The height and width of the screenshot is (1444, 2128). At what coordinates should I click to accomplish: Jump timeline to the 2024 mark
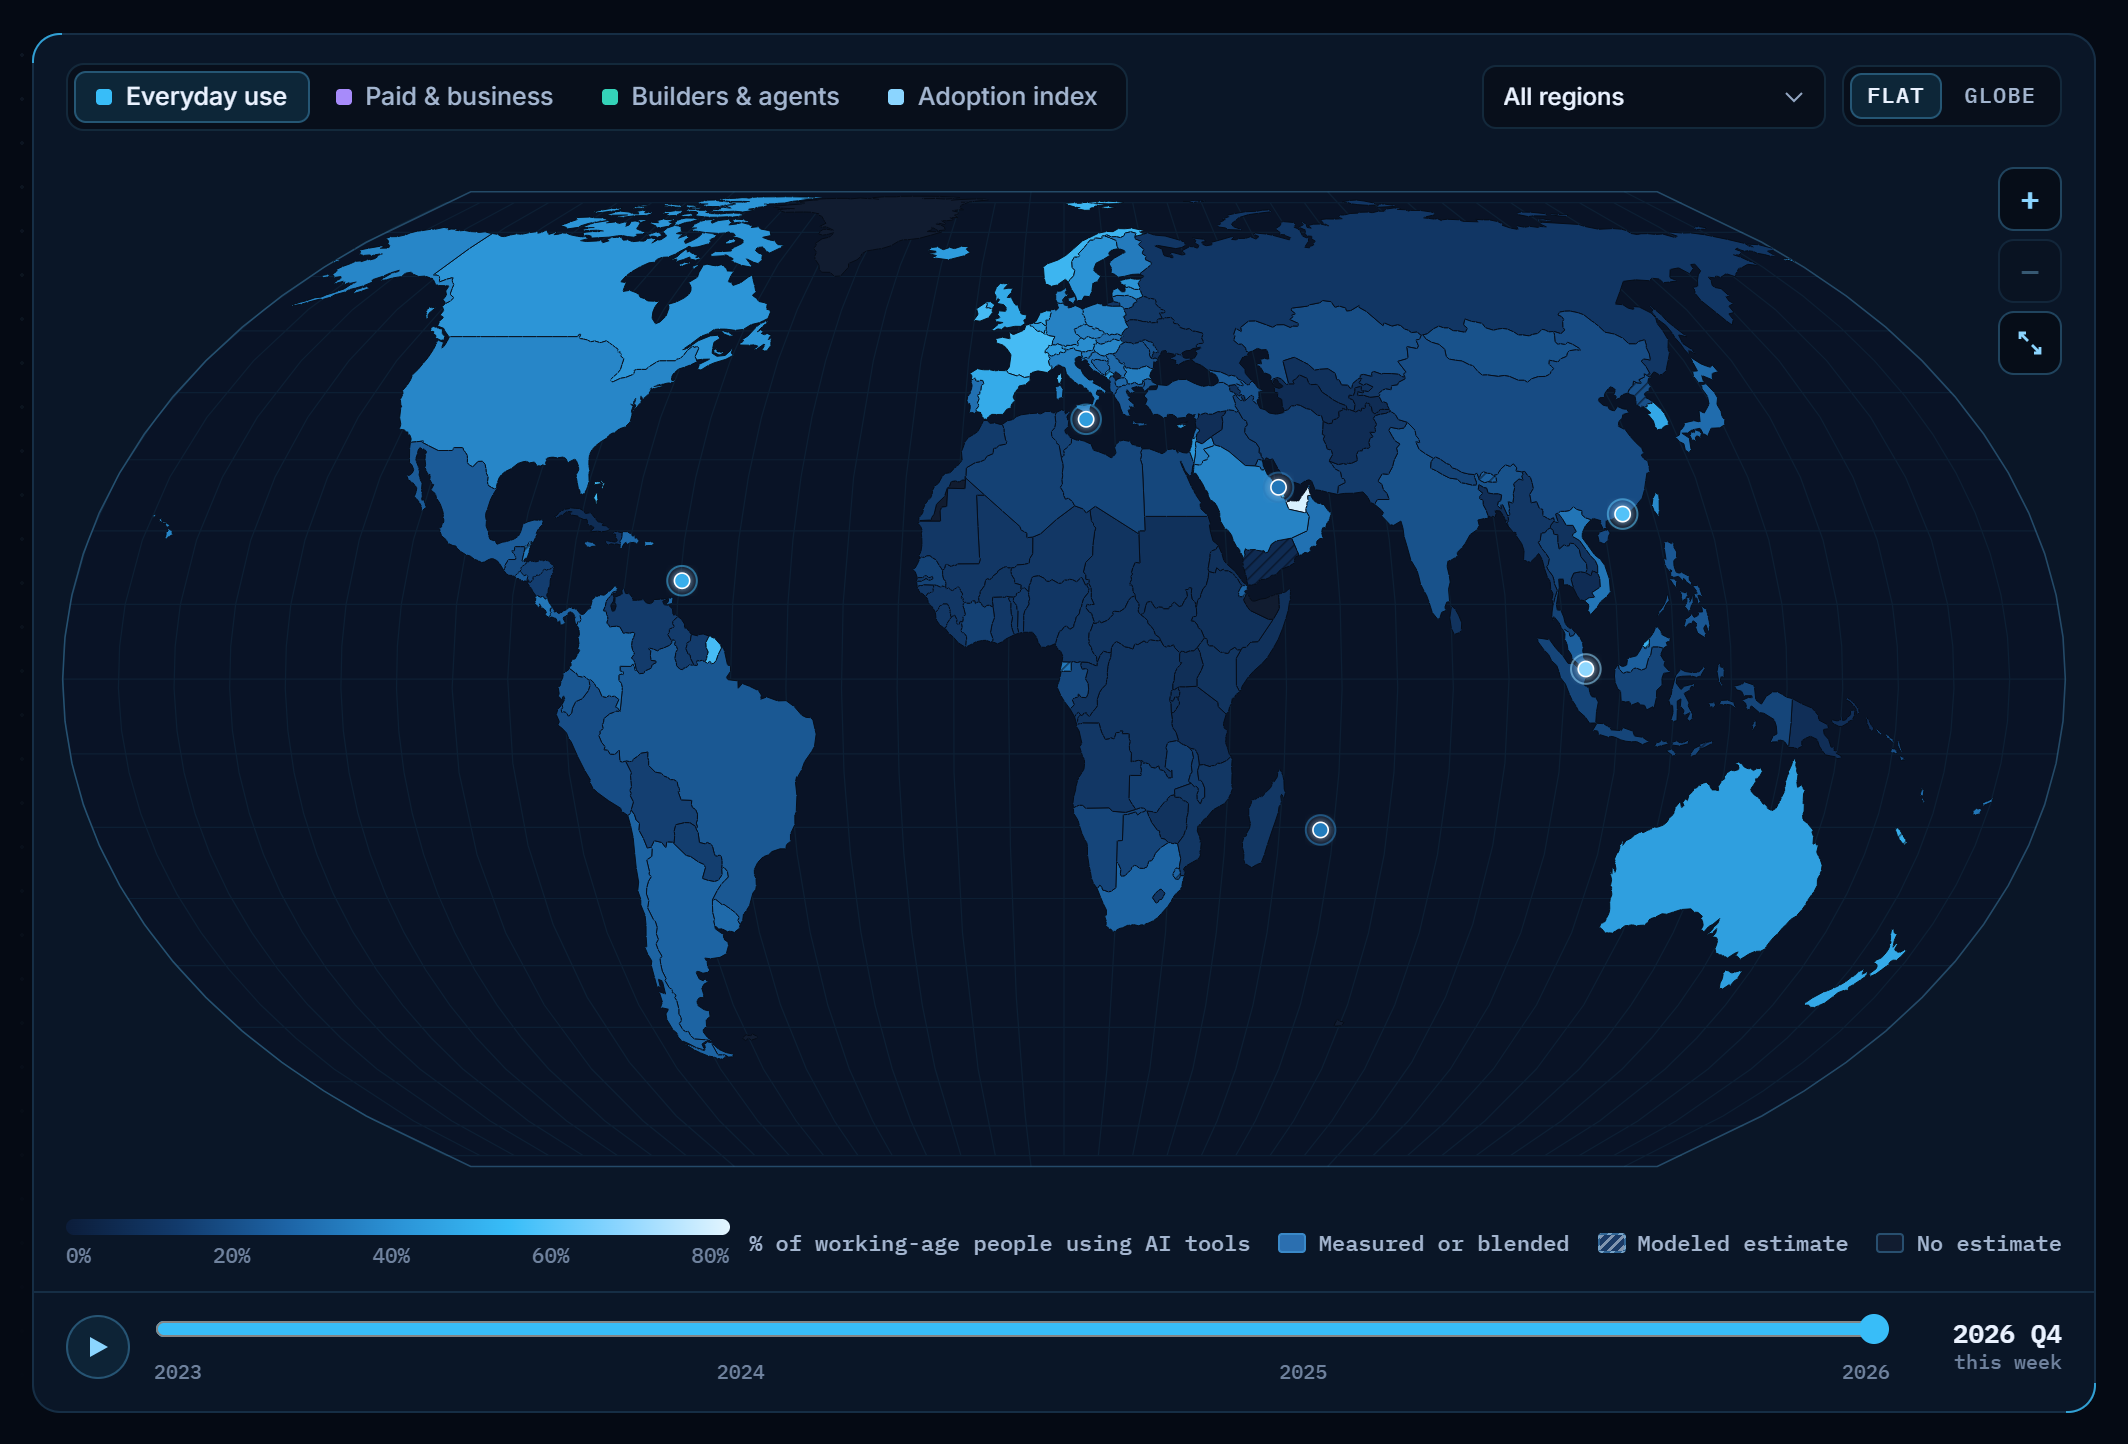coord(740,1372)
